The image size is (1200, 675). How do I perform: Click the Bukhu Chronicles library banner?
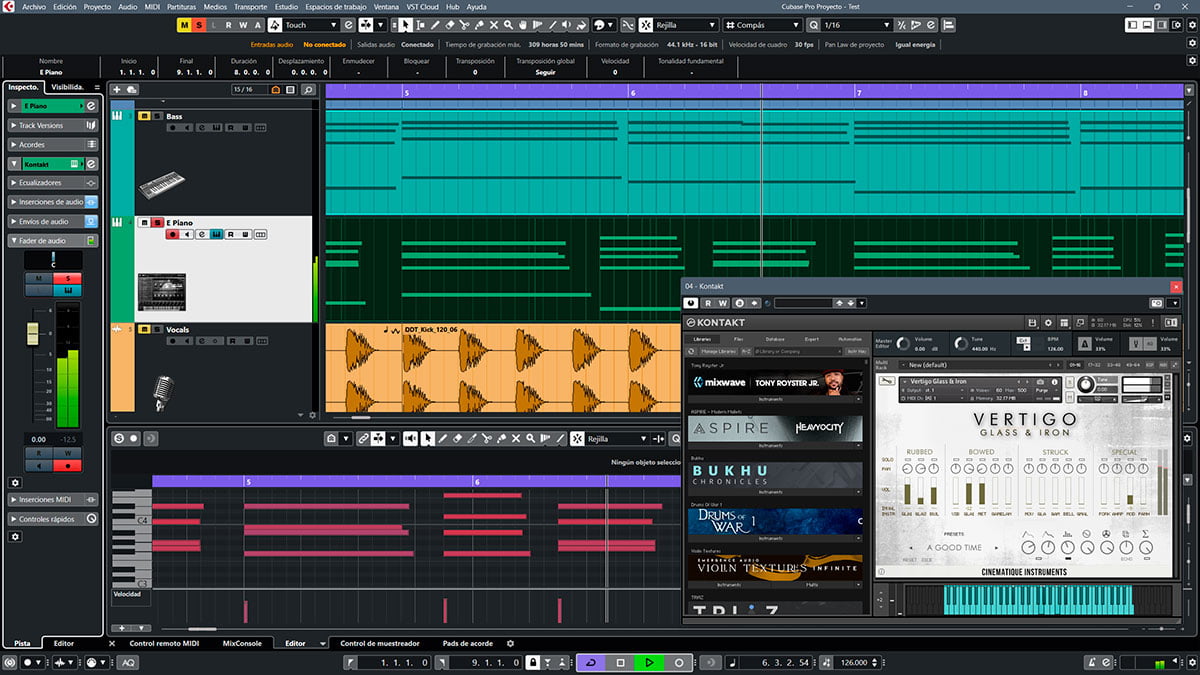pos(775,474)
